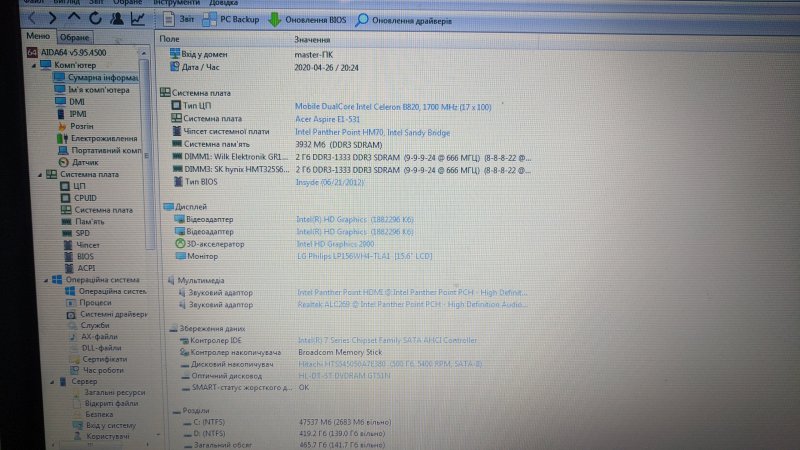This screenshot has width=800, height=450.
Task: Open the user manager icon in toolbar
Action: (118, 18)
